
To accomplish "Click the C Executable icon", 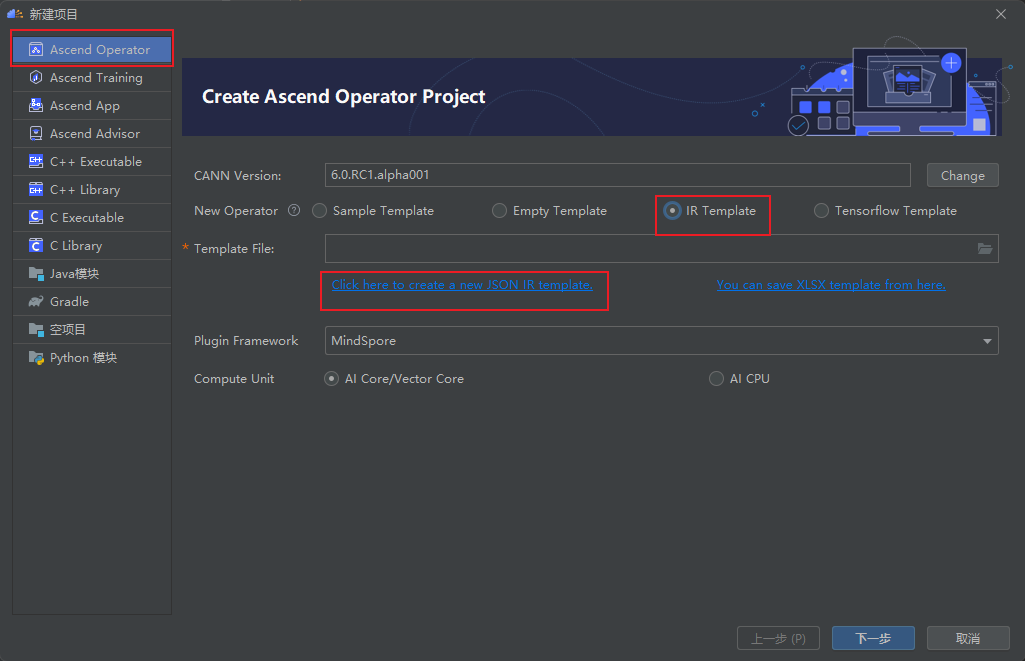I will (x=36, y=218).
